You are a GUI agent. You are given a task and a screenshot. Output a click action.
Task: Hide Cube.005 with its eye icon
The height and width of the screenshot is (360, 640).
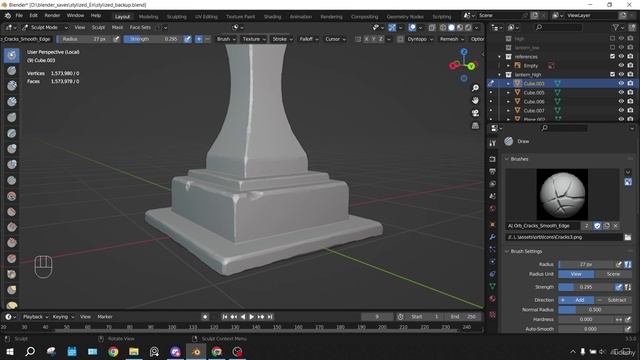pyautogui.click(x=621, y=92)
